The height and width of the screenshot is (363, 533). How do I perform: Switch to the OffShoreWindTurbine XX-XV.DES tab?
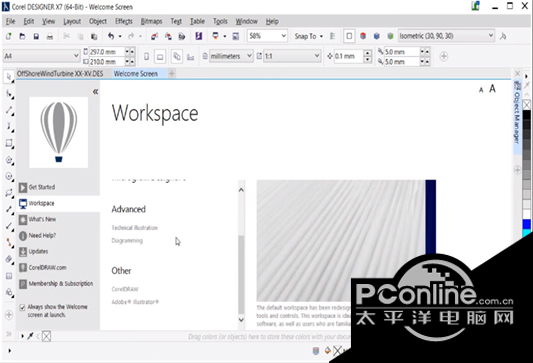pyautogui.click(x=60, y=74)
